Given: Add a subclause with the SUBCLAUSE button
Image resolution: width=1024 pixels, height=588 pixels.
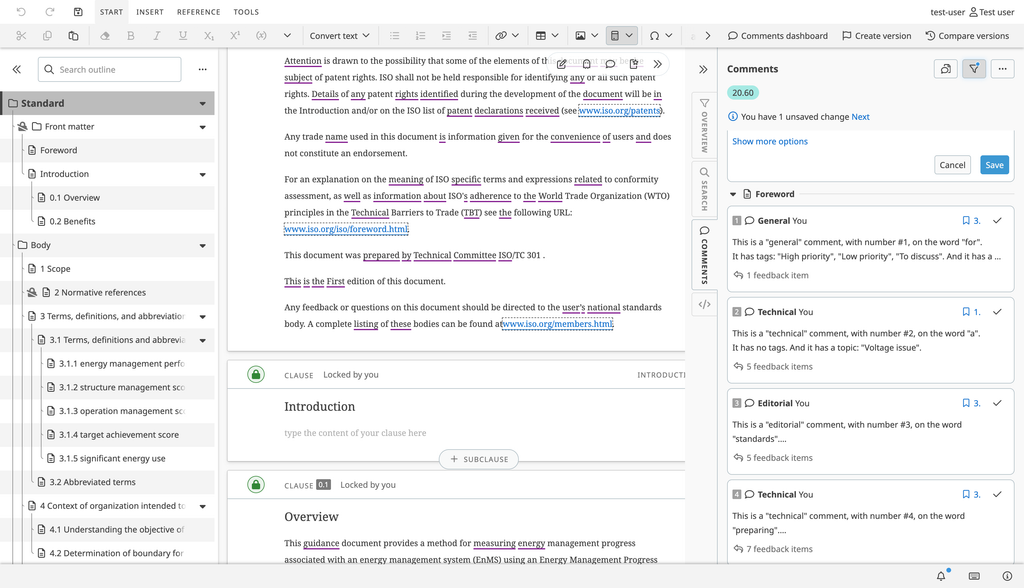Looking at the screenshot, I should pyautogui.click(x=479, y=459).
